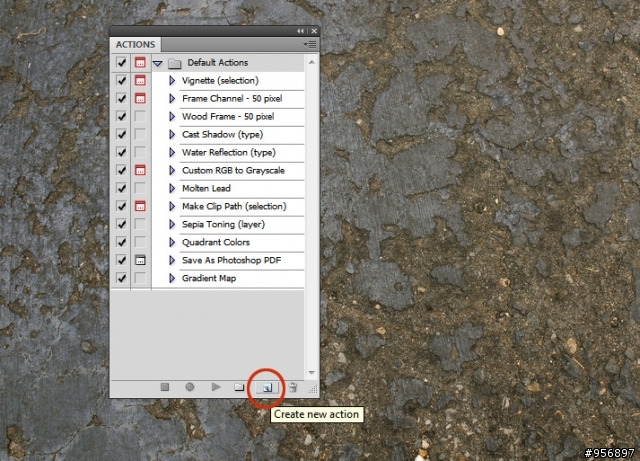The width and height of the screenshot is (640, 461).
Task: Click the Stop playing/recording square button
Action: click(165, 387)
